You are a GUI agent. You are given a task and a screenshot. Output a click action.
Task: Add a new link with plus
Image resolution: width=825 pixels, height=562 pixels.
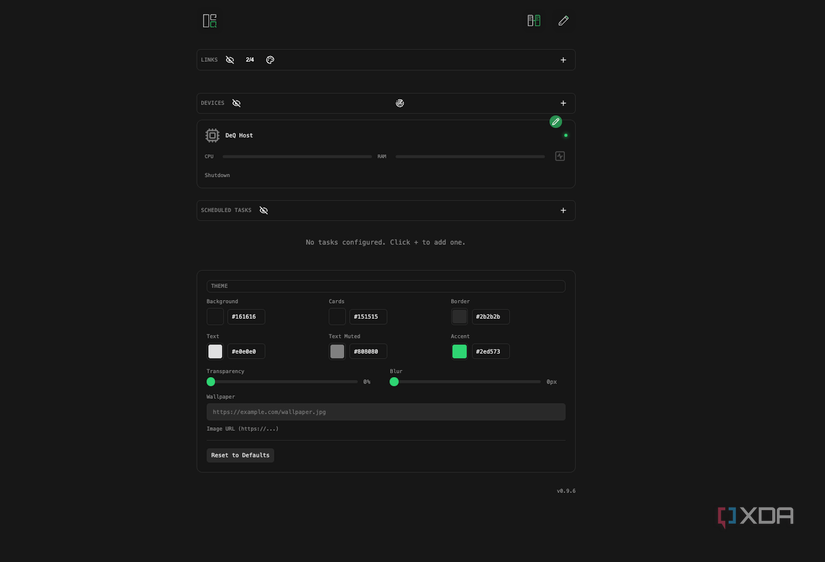click(563, 60)
